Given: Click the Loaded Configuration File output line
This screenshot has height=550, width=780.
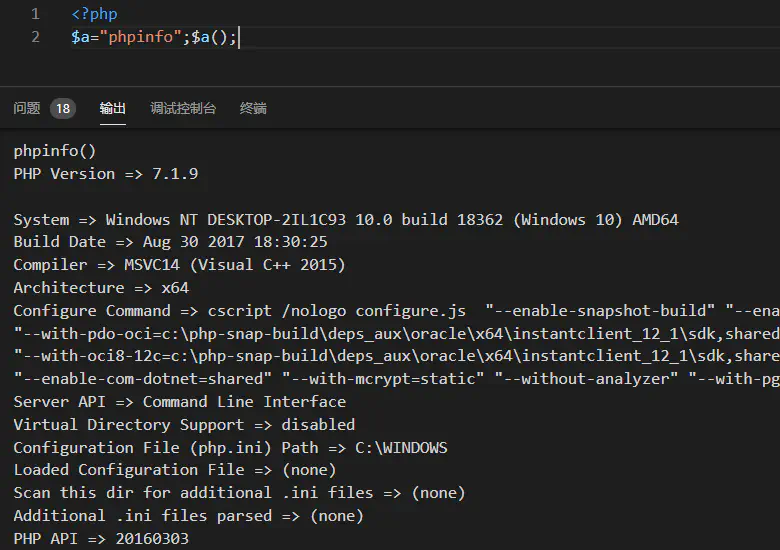Looking at the screenshot, I should click(174, 470).
